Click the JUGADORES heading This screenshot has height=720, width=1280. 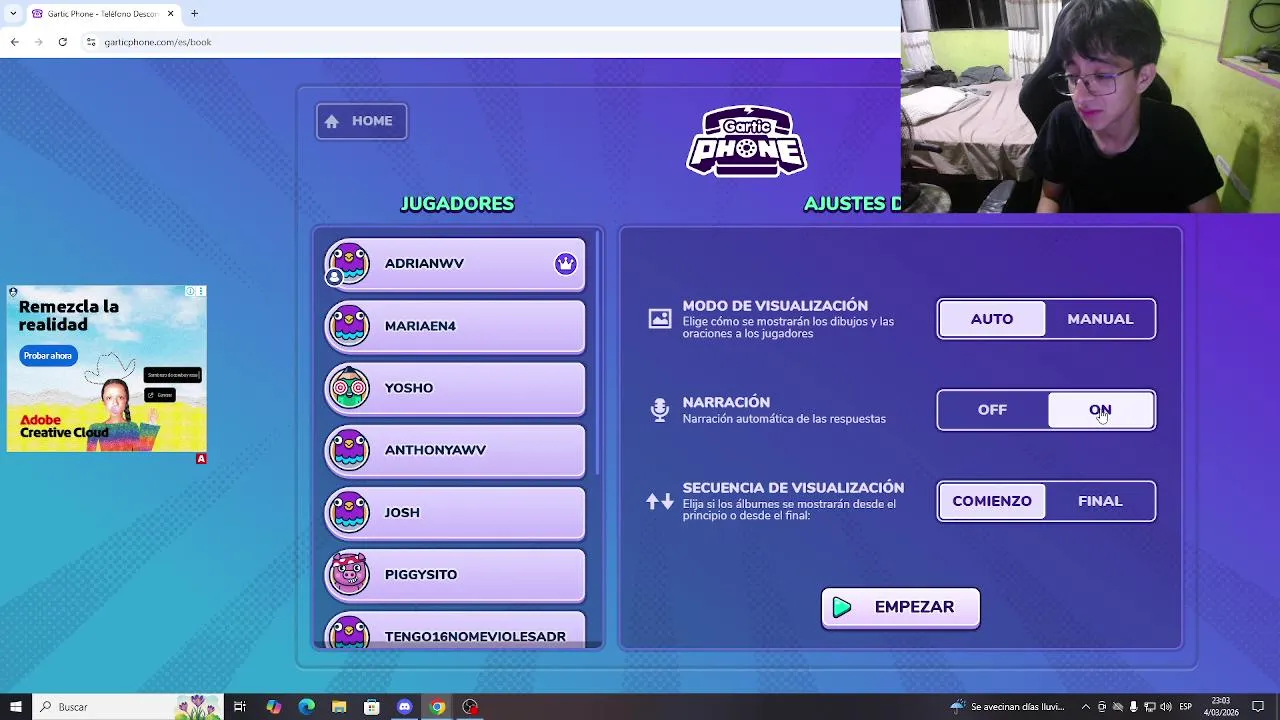pyautogui.click(x=457, y=204)
